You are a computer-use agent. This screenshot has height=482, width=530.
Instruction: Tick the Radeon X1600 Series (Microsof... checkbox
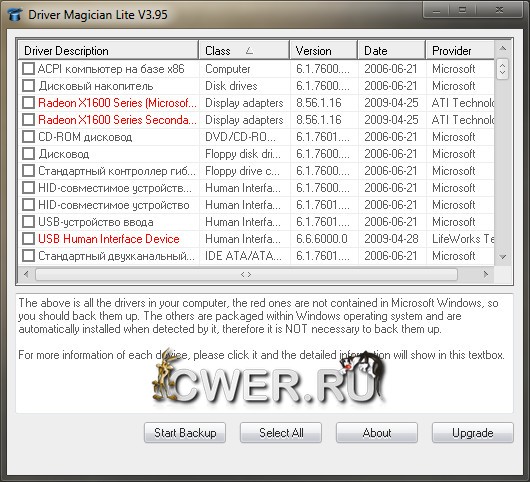(28, 102)
